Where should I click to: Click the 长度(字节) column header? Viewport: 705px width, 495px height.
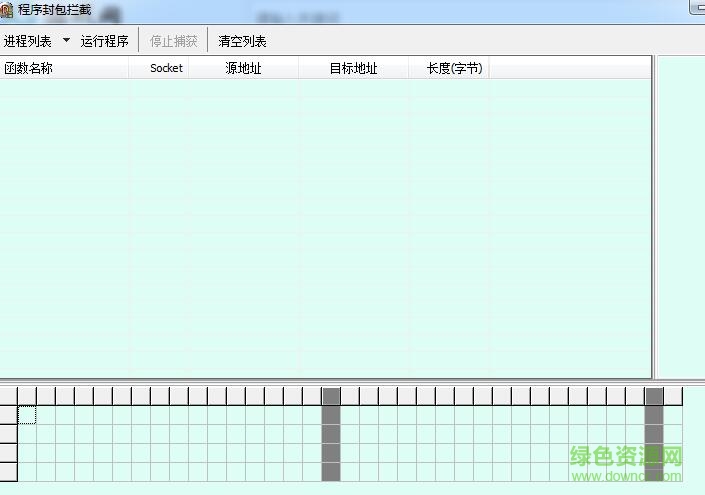tap(449, 68)
